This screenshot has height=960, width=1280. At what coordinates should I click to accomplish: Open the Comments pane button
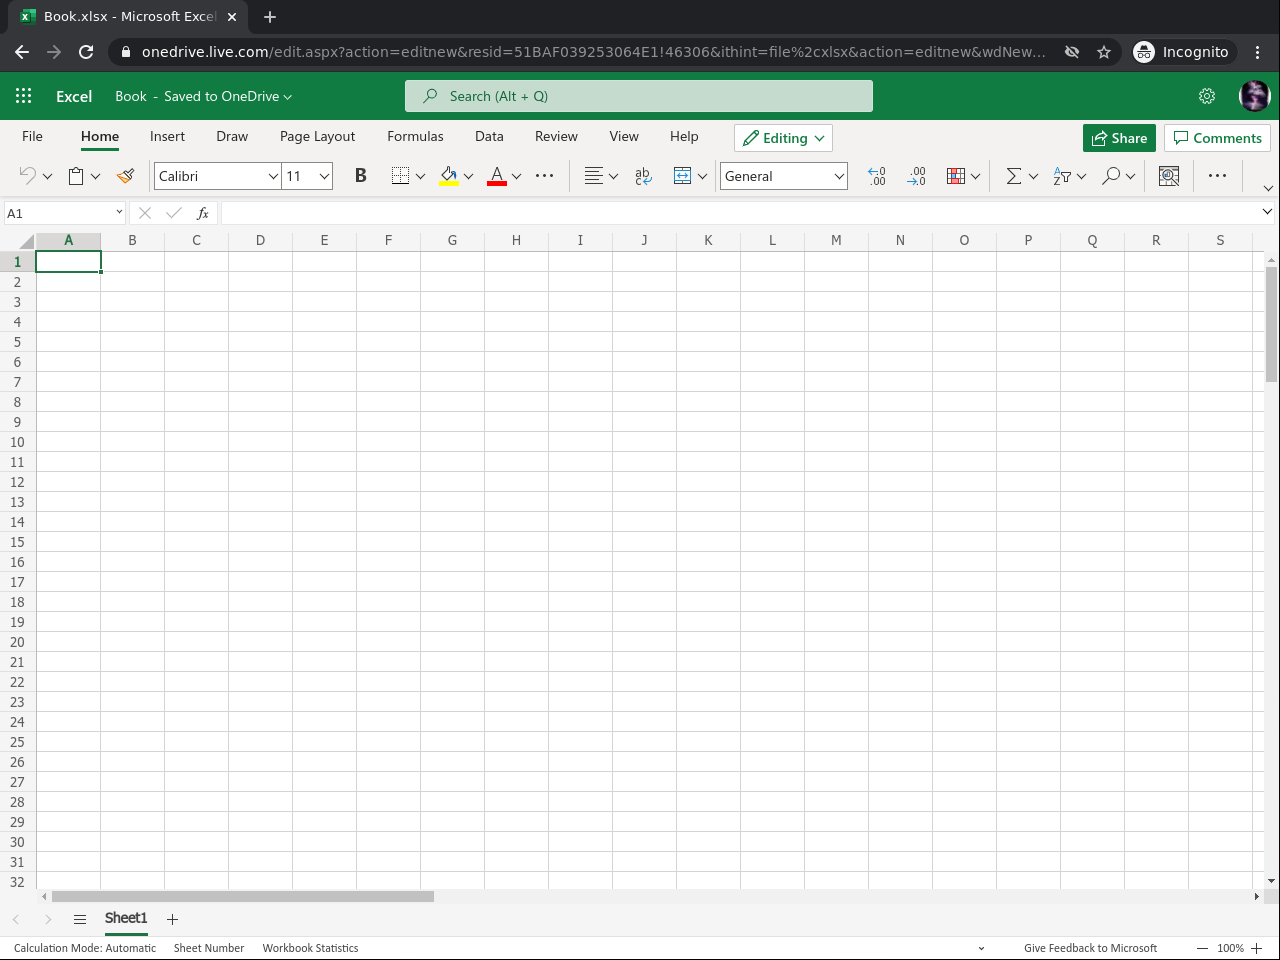pyautogui.click(x=1217, y=138)
